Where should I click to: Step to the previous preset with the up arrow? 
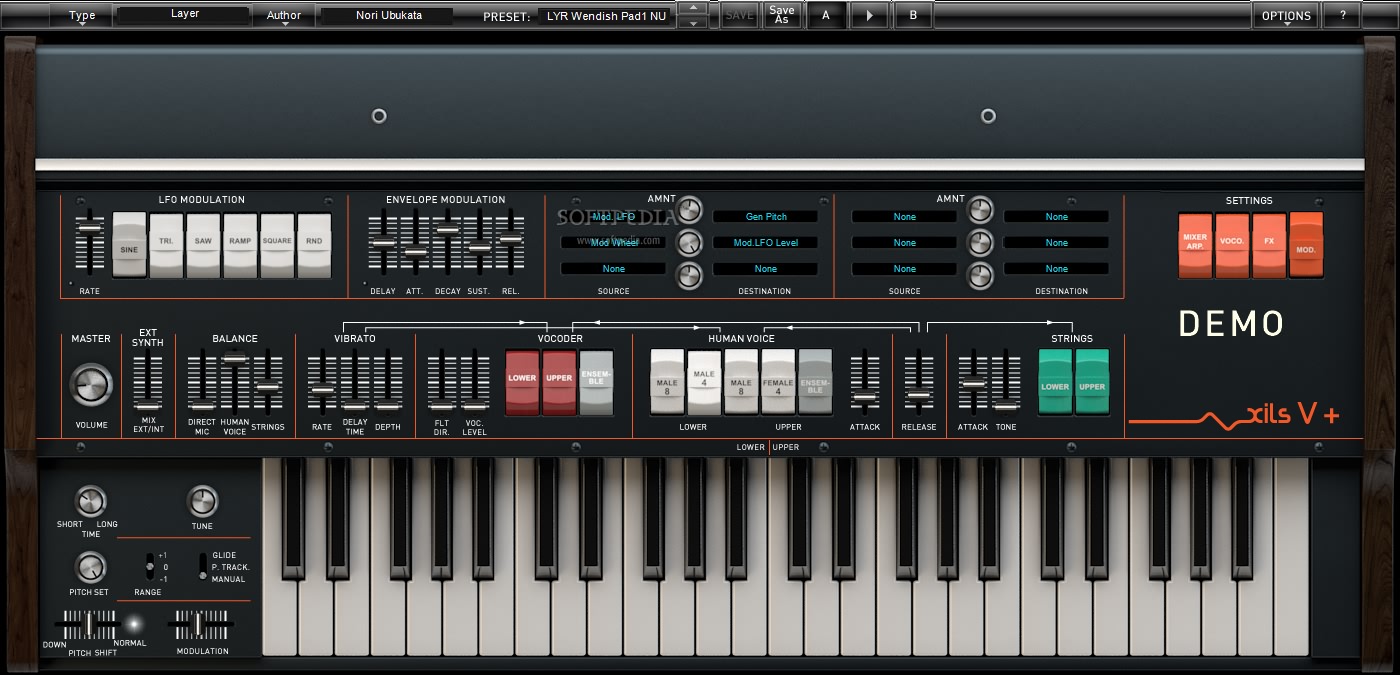pos(692,8)
